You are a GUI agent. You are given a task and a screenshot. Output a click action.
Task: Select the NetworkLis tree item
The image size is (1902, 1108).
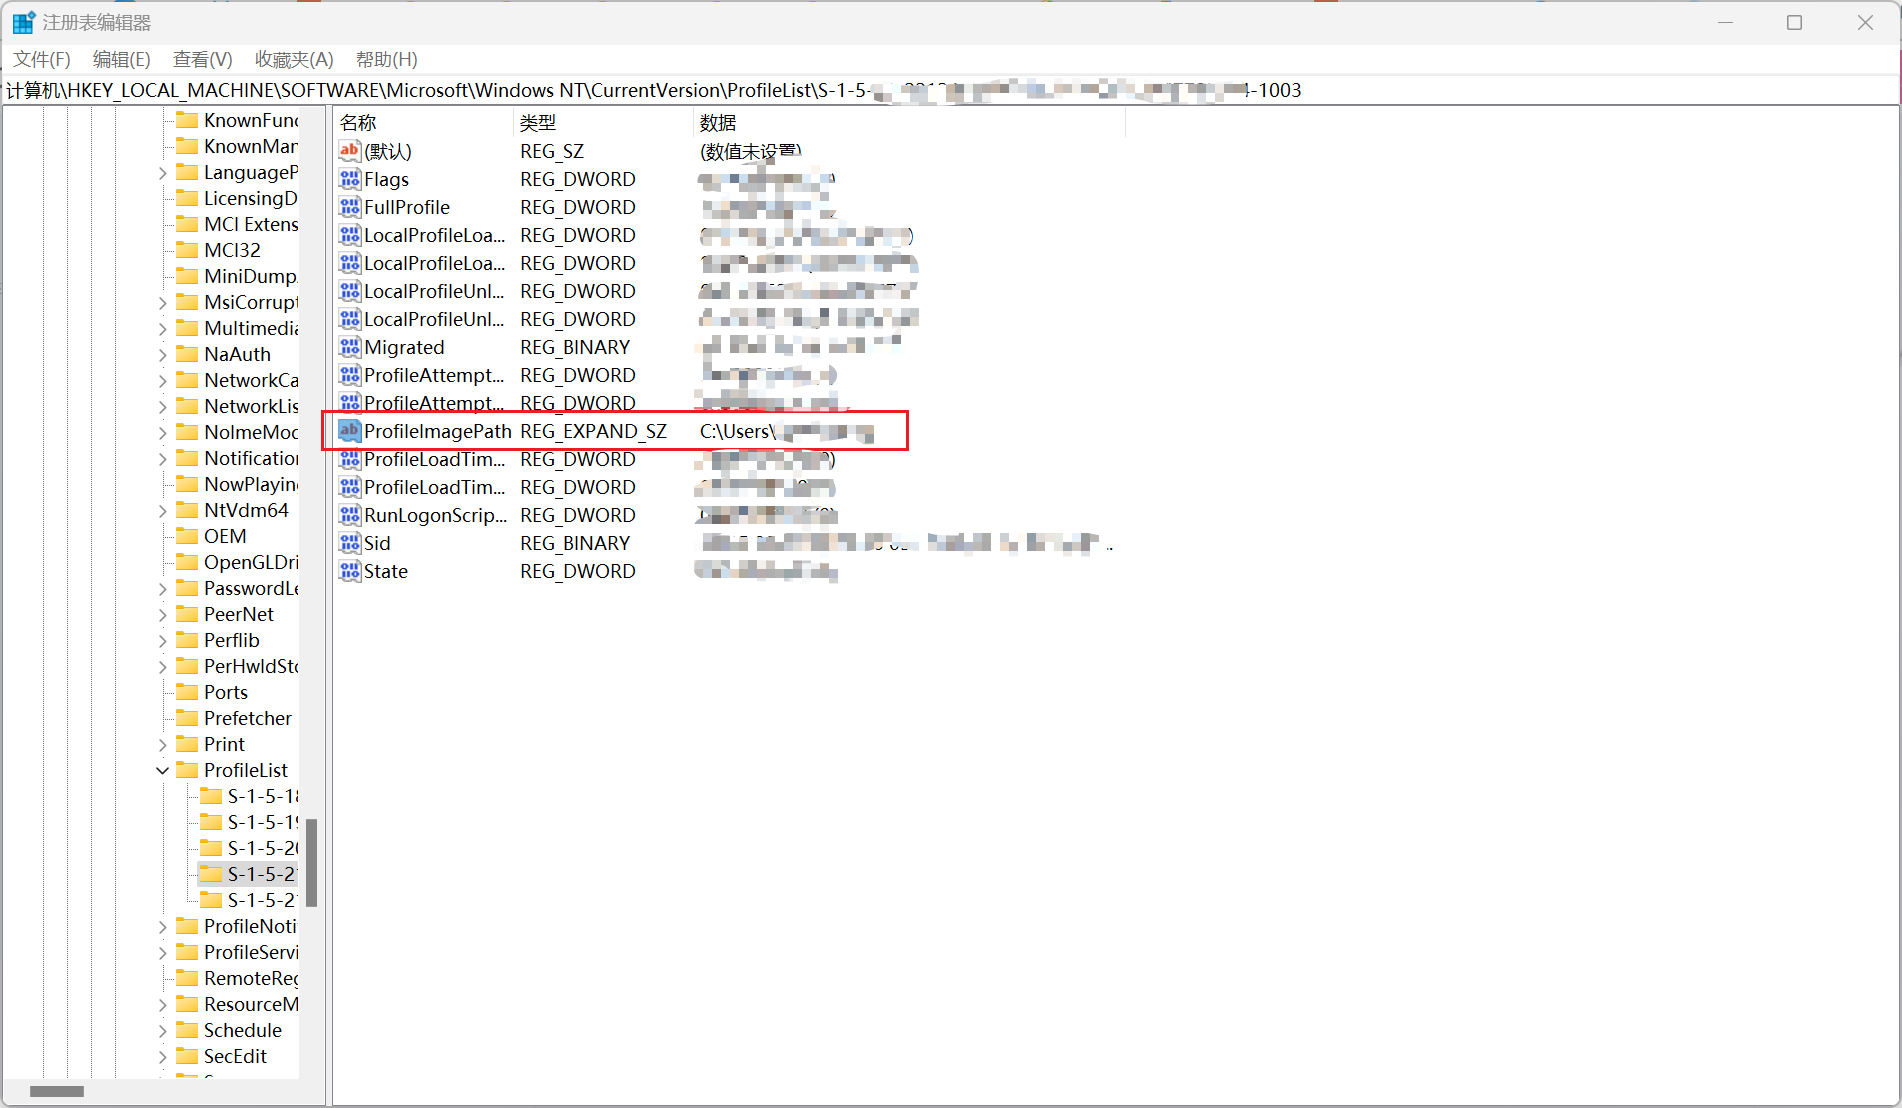[251, 406]
